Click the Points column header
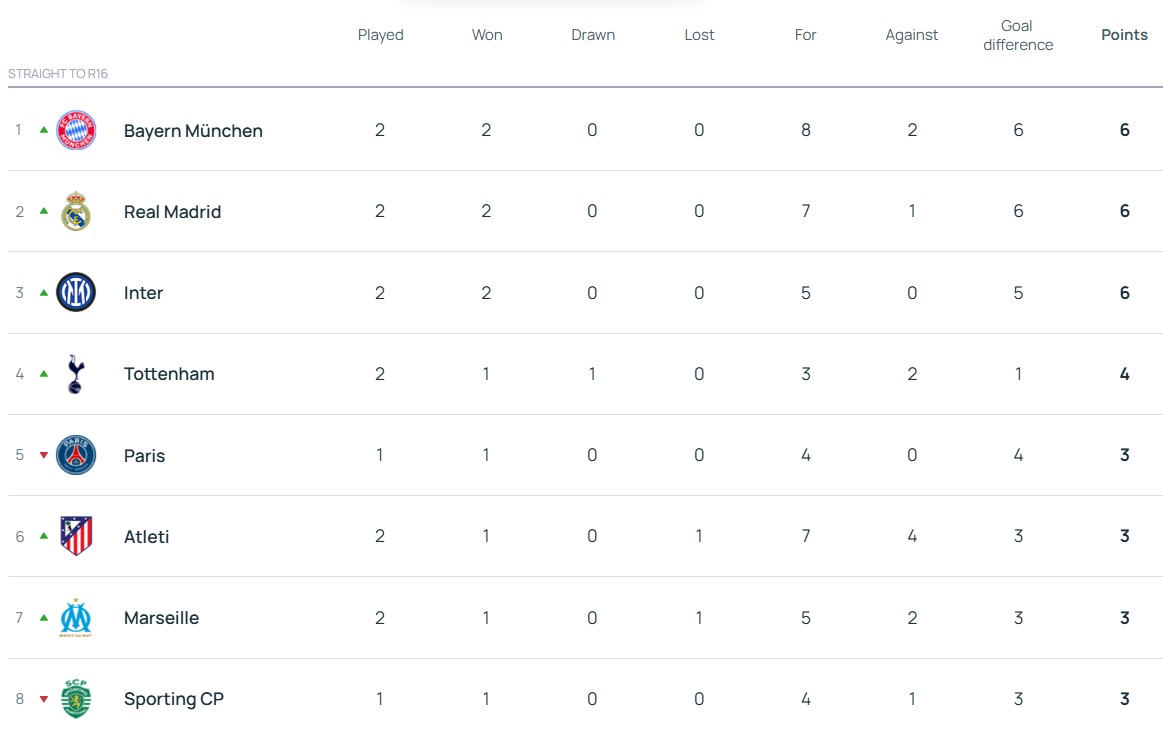Image resolution: width=1163 pixels, height=740 pixels. tap(1124, 35)
